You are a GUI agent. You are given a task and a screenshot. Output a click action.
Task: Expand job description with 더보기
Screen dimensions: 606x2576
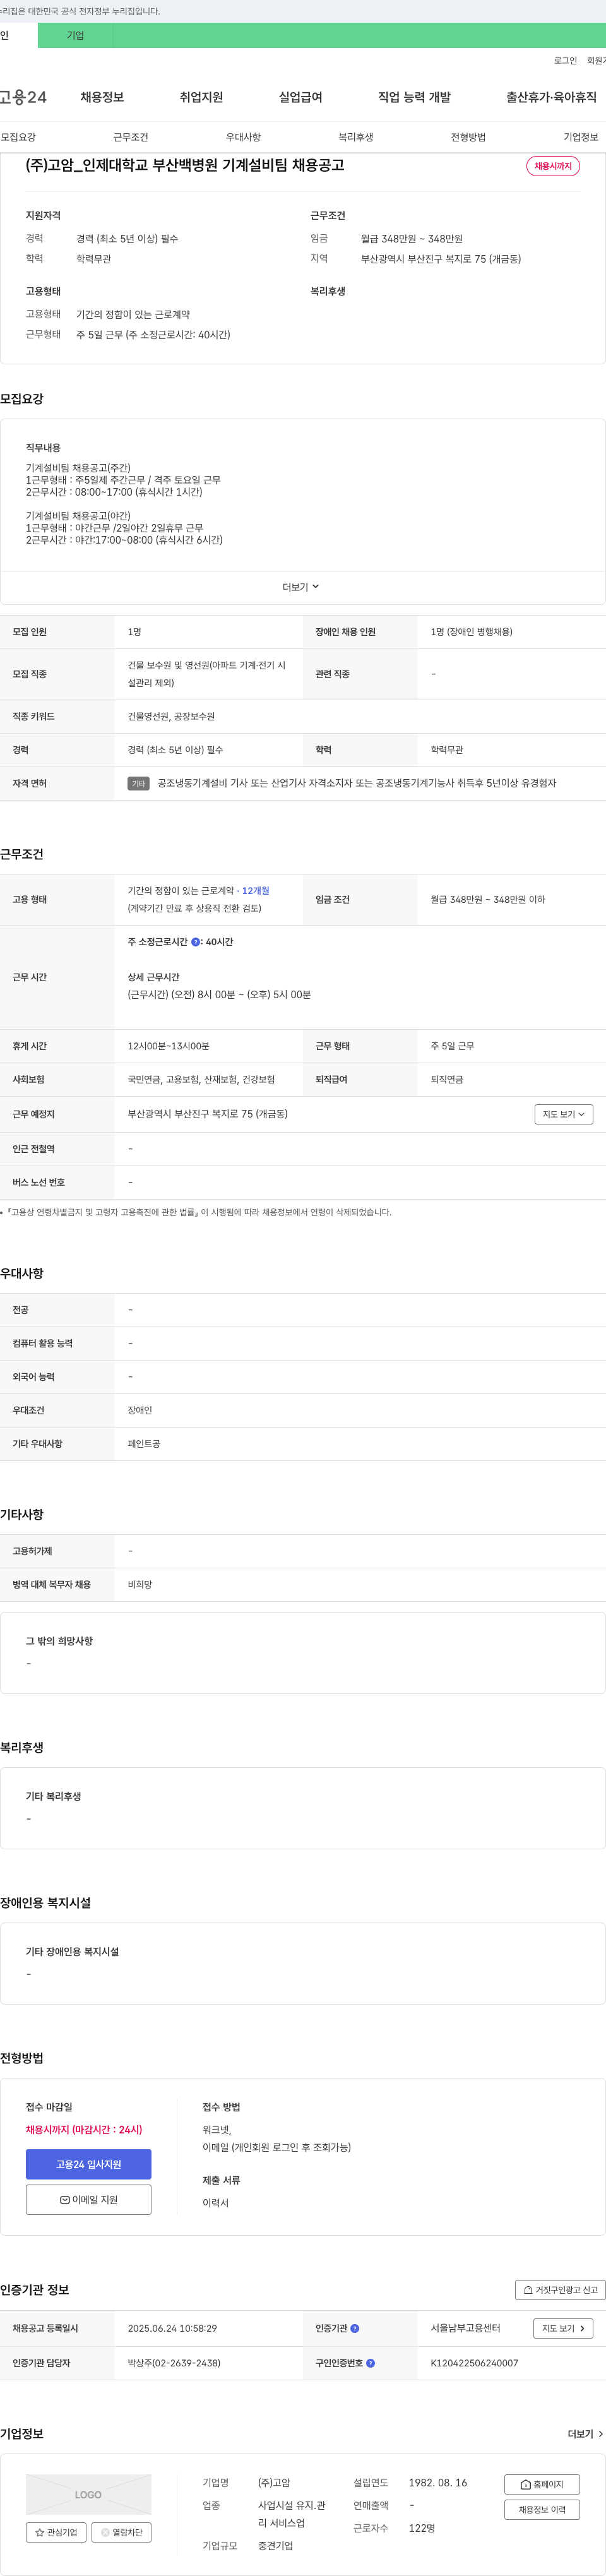click(x=301, y=587)
